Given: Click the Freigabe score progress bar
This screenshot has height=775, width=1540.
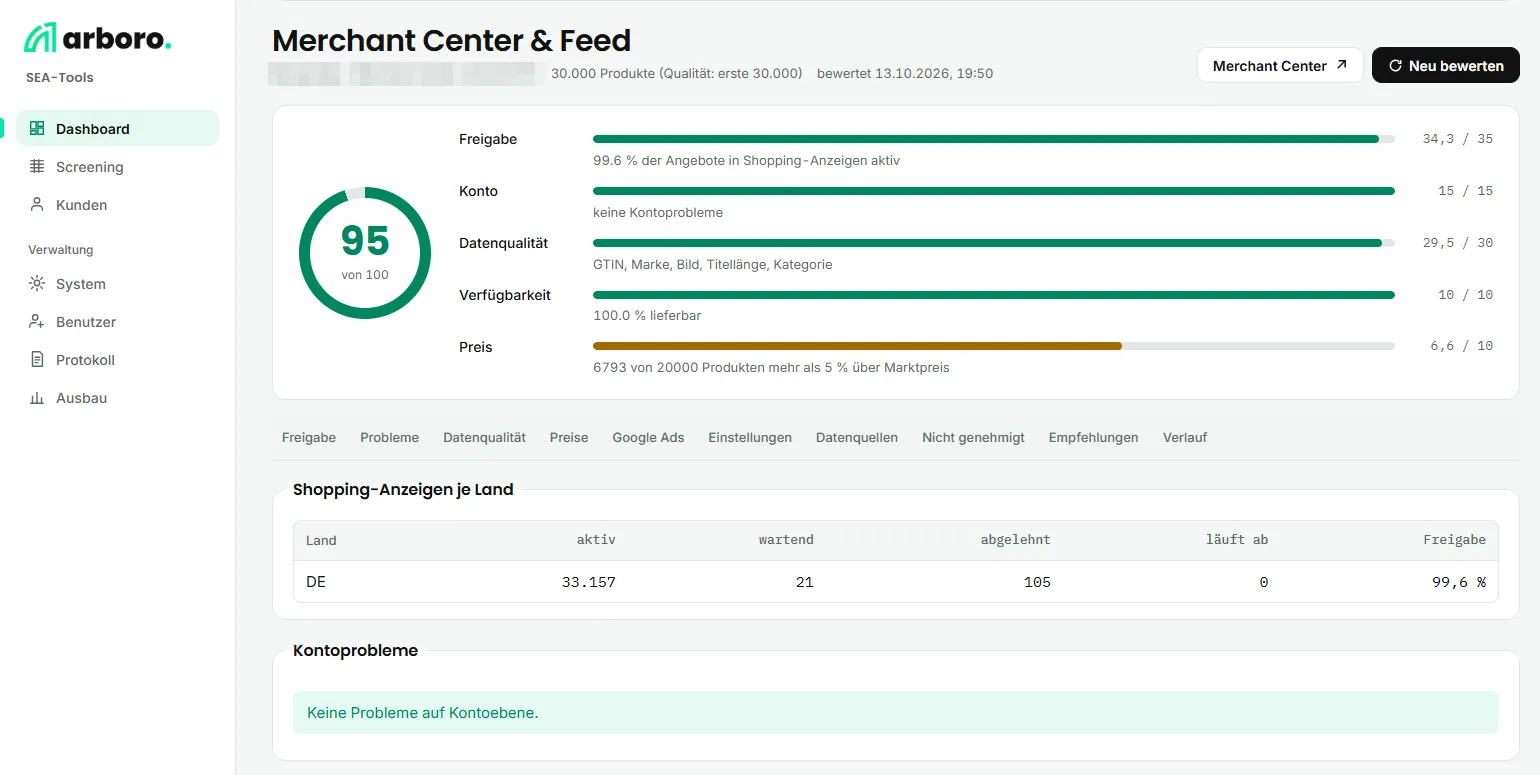Looking at the screenshot, I should pyautogui.click(x=994, y=139).
